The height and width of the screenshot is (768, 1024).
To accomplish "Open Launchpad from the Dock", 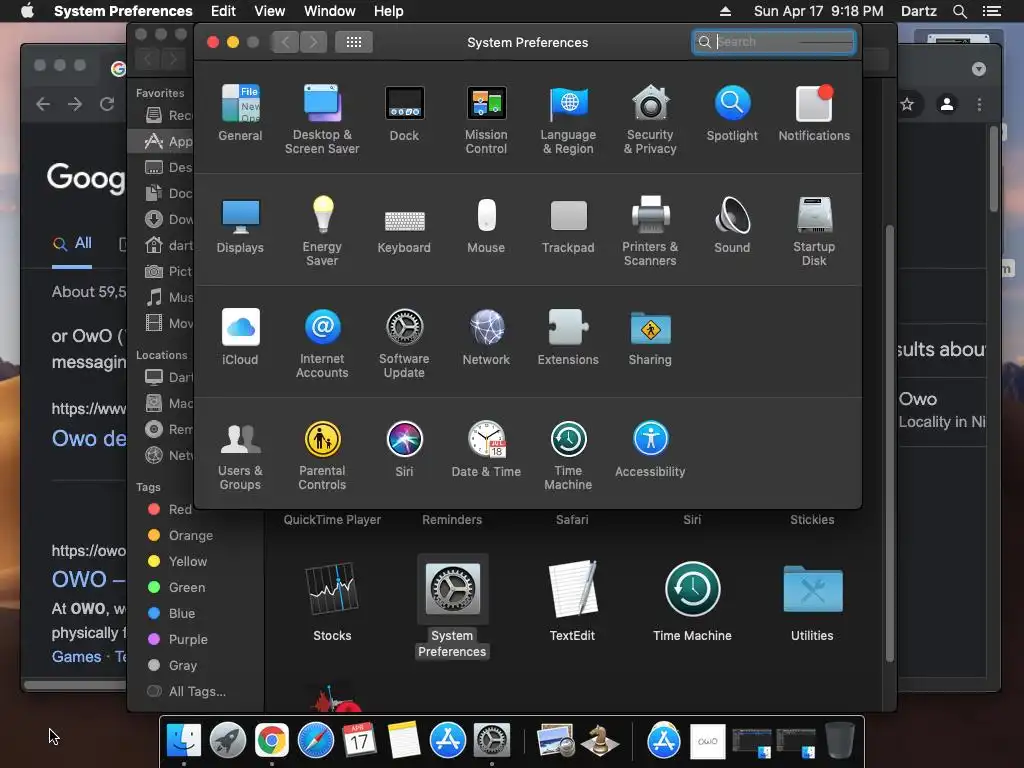I will [227, 741].
